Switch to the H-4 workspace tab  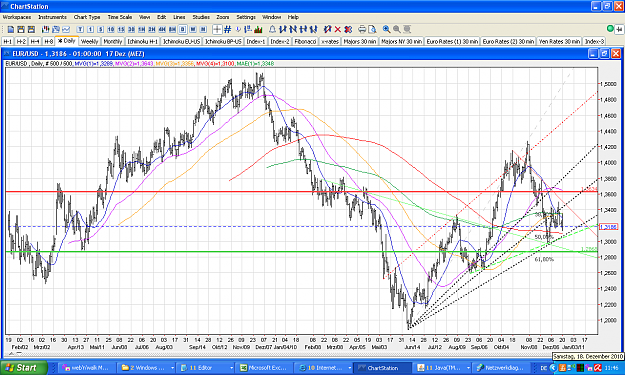click(x=35, y=41)
